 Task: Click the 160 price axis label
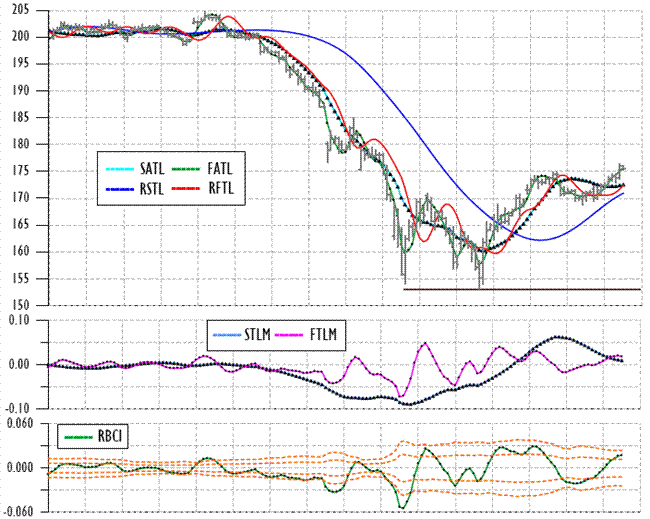tap(21, 251)
